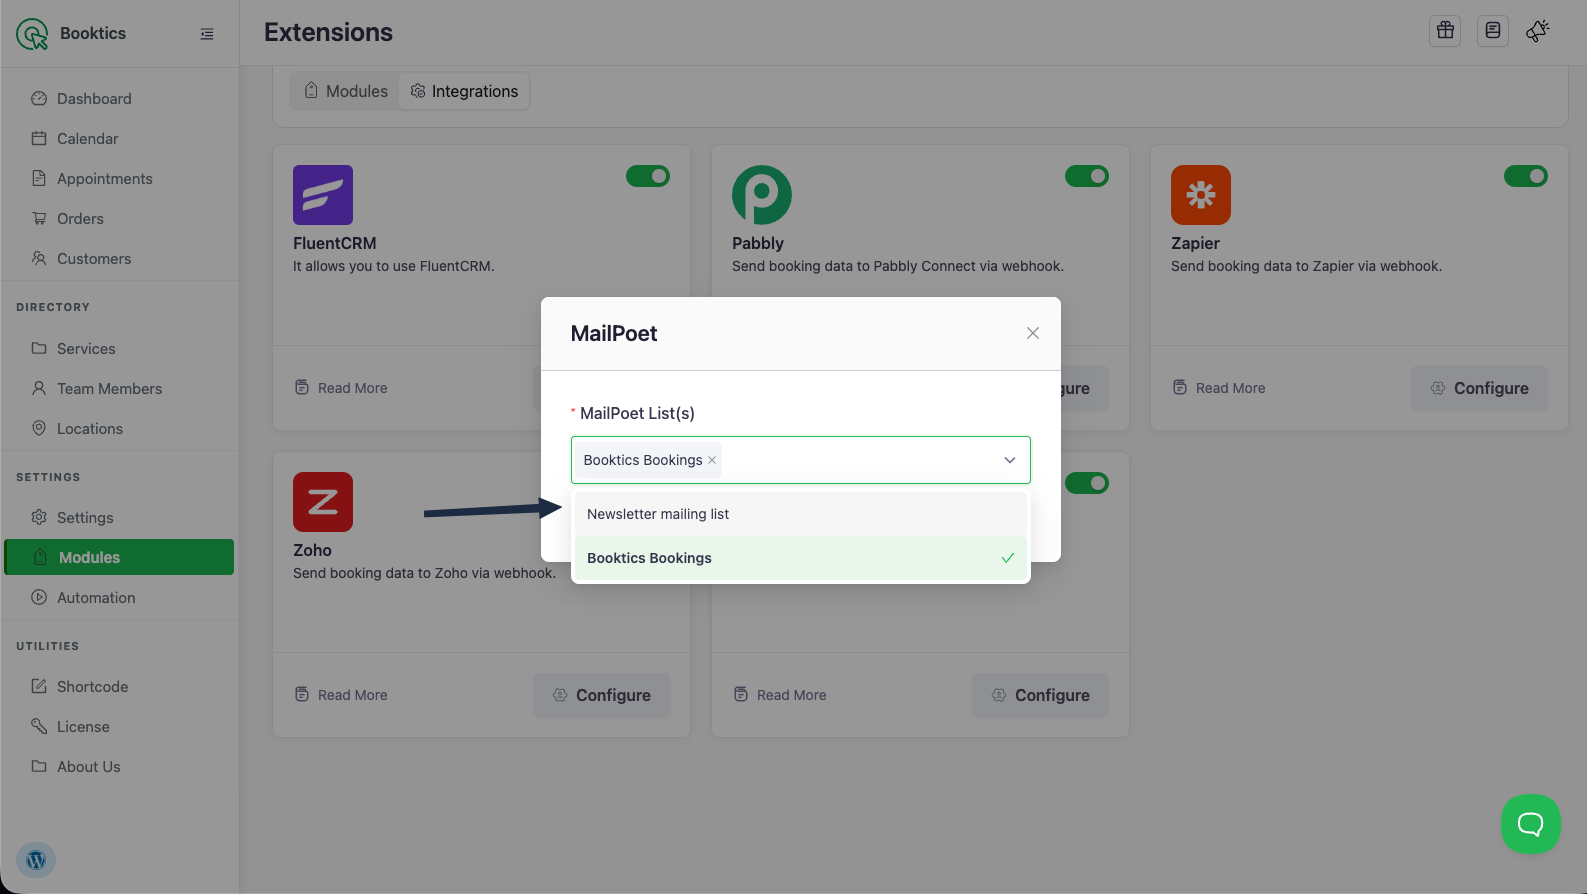Collapse the sidebar menu icon
Screen dimensions: 1587x894
coord(207,34)
